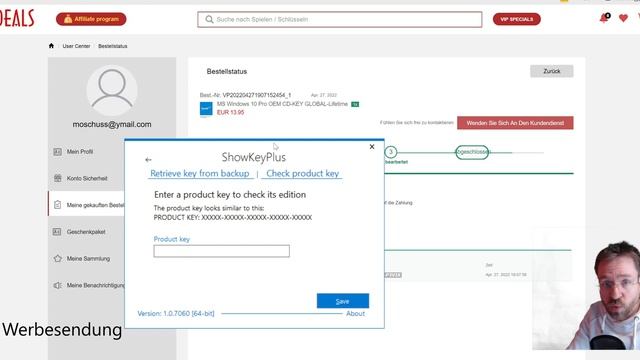The image size is (640, 360).
Task: Open VIP SPECIALS
Action: [516, 19]
